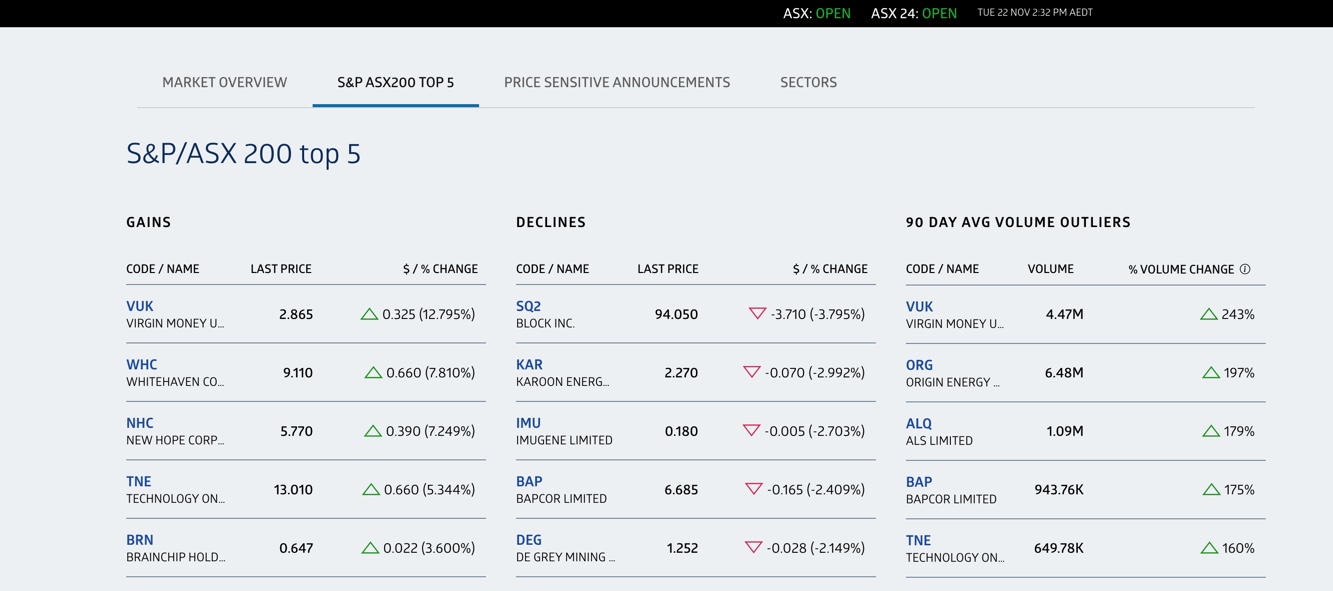Click TNE's last price 13.010
This screenshot has height=591, width=1333.
pos(293,489)
